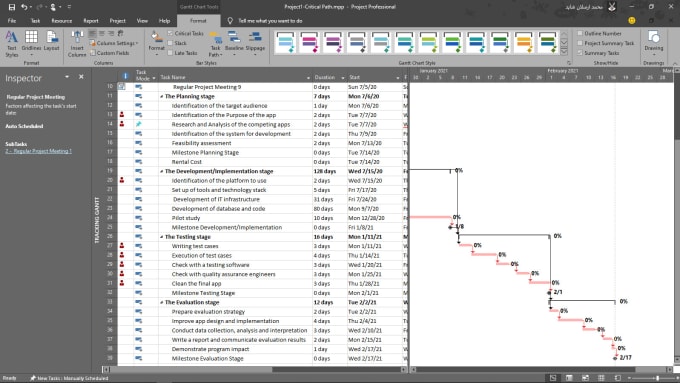The image size is (680, 383).
Task: Collapse the ribbon with the arrow
Action: (x=675, y=63)
